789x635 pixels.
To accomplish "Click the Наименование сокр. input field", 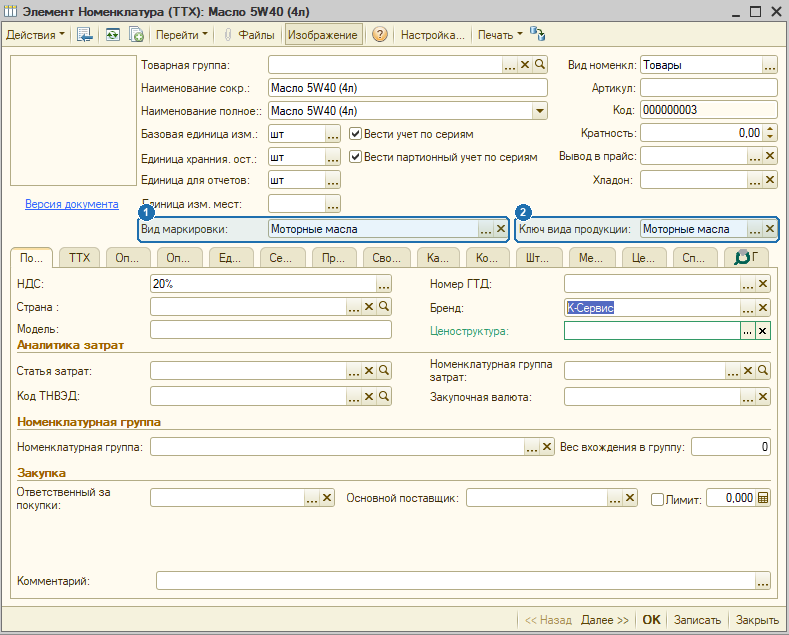I will [408, 88].
